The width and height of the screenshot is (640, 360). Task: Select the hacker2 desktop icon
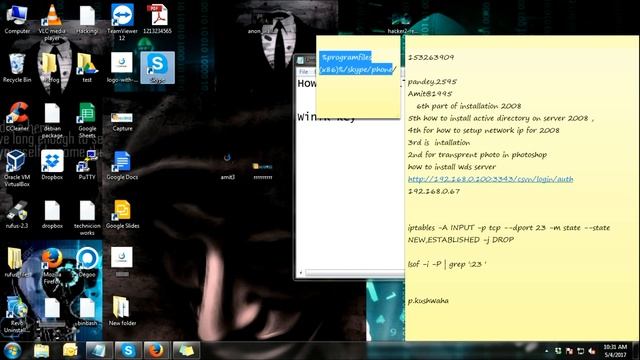[x=402, y=24]
